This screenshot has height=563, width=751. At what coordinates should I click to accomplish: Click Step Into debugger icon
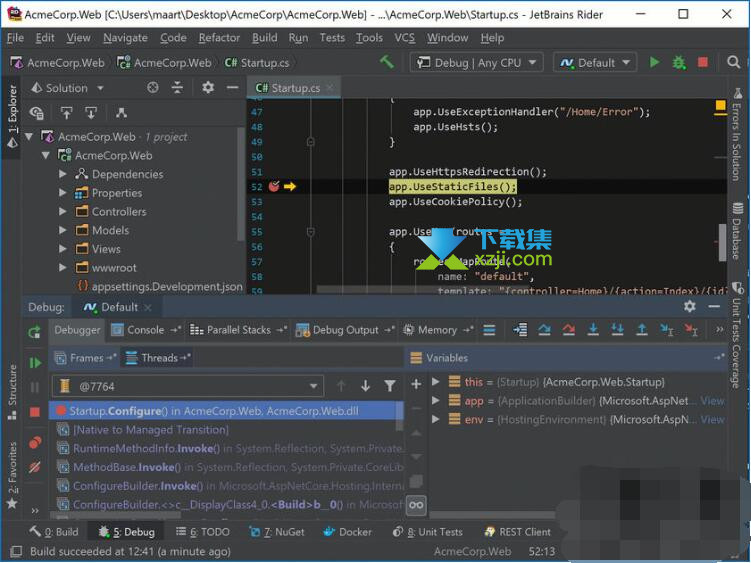click(x=593, y=330)
